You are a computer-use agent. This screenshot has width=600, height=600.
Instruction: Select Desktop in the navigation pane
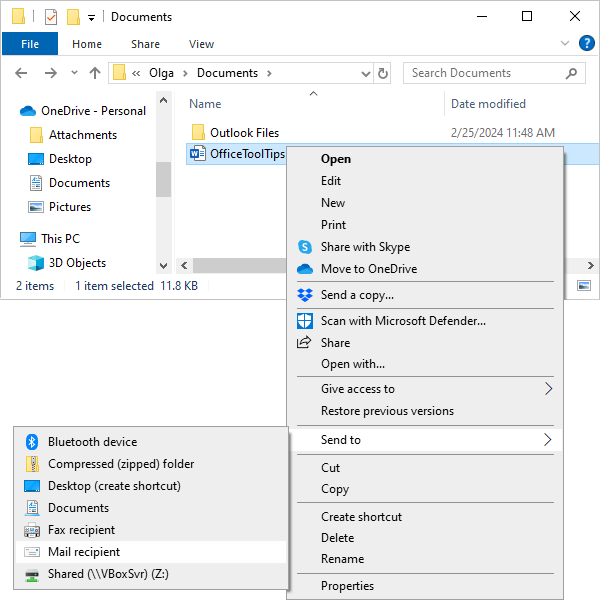tap(60, 159)
